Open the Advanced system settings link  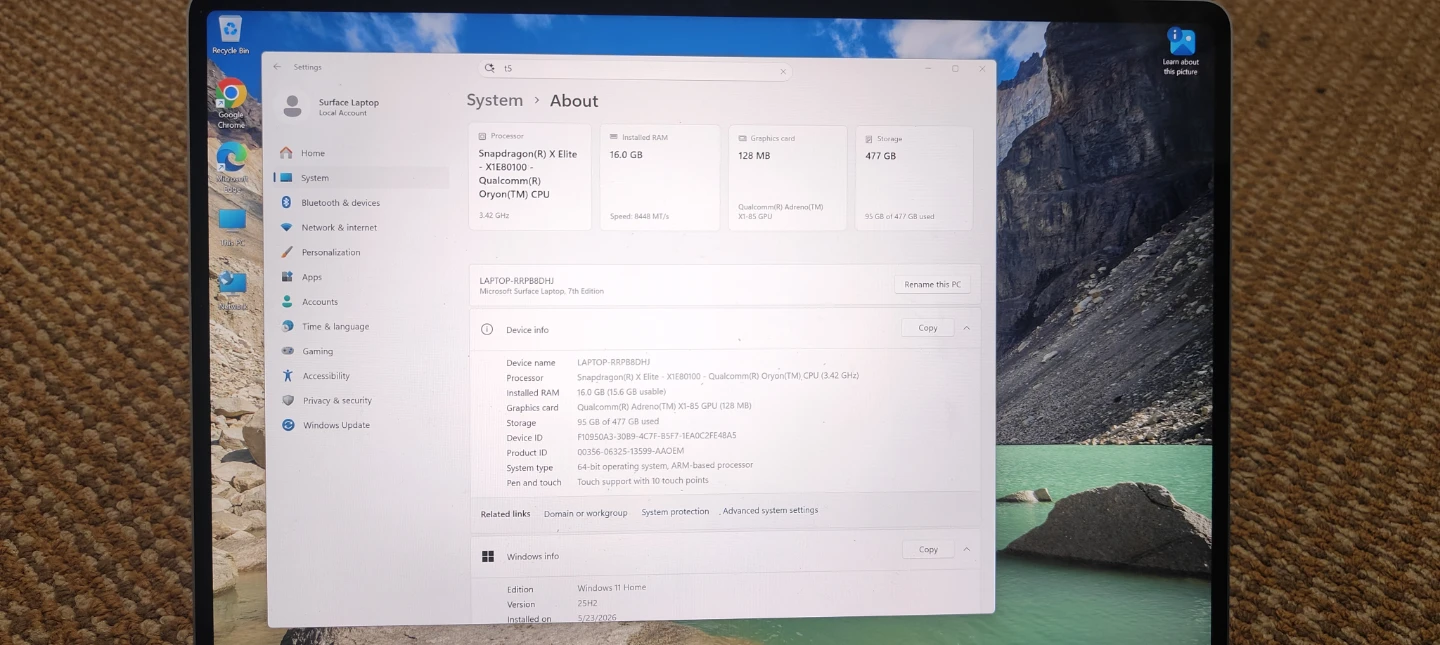click(770, 510)
